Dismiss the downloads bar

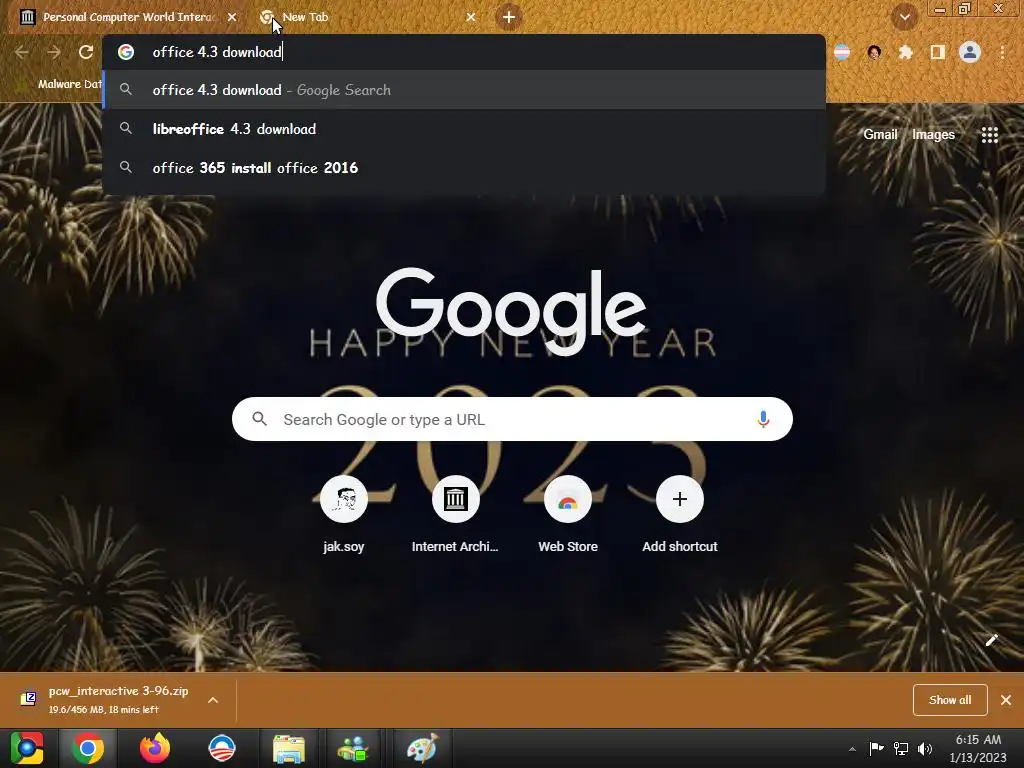click(1006, 700)
